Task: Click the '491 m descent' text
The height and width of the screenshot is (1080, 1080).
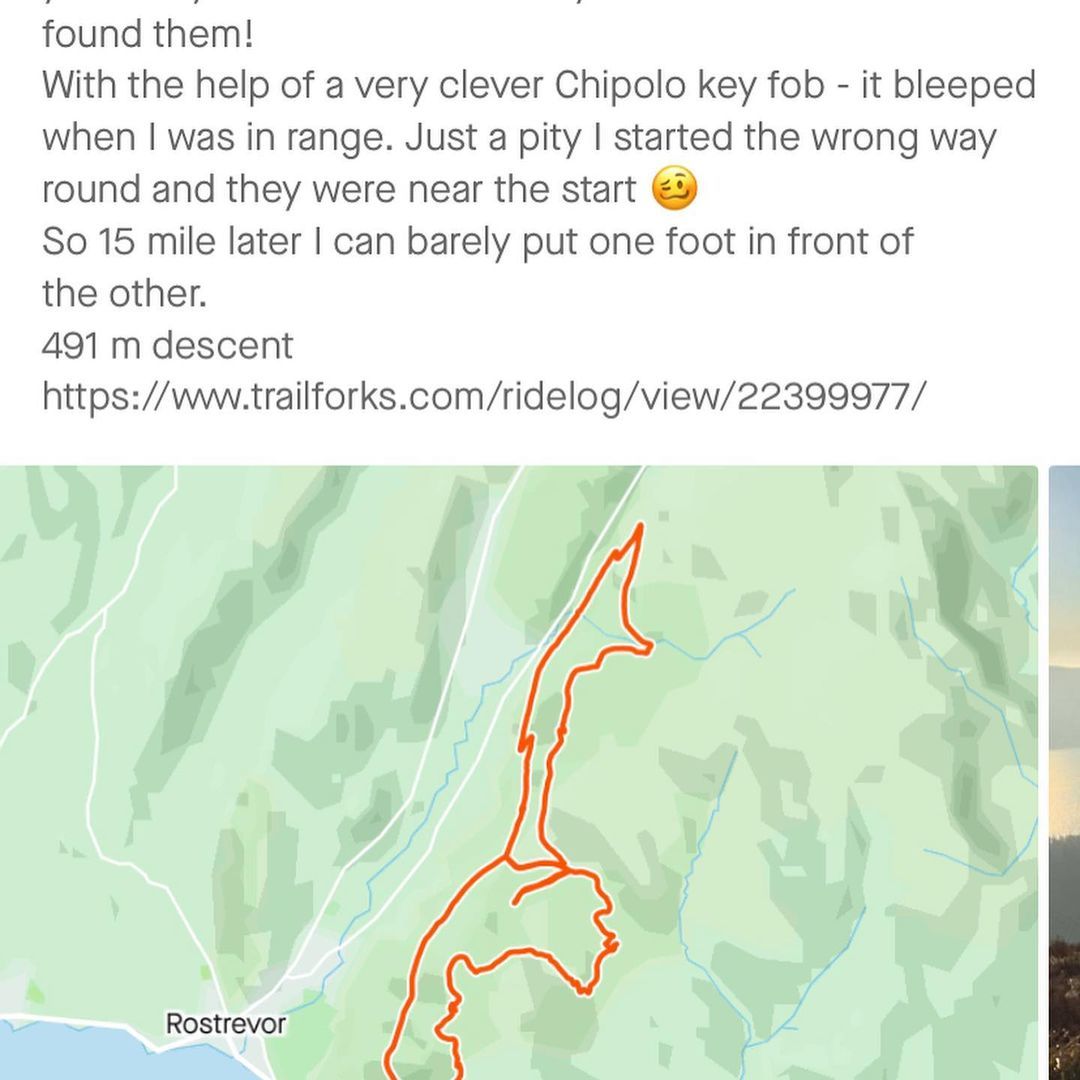Action: click(167, 346)
